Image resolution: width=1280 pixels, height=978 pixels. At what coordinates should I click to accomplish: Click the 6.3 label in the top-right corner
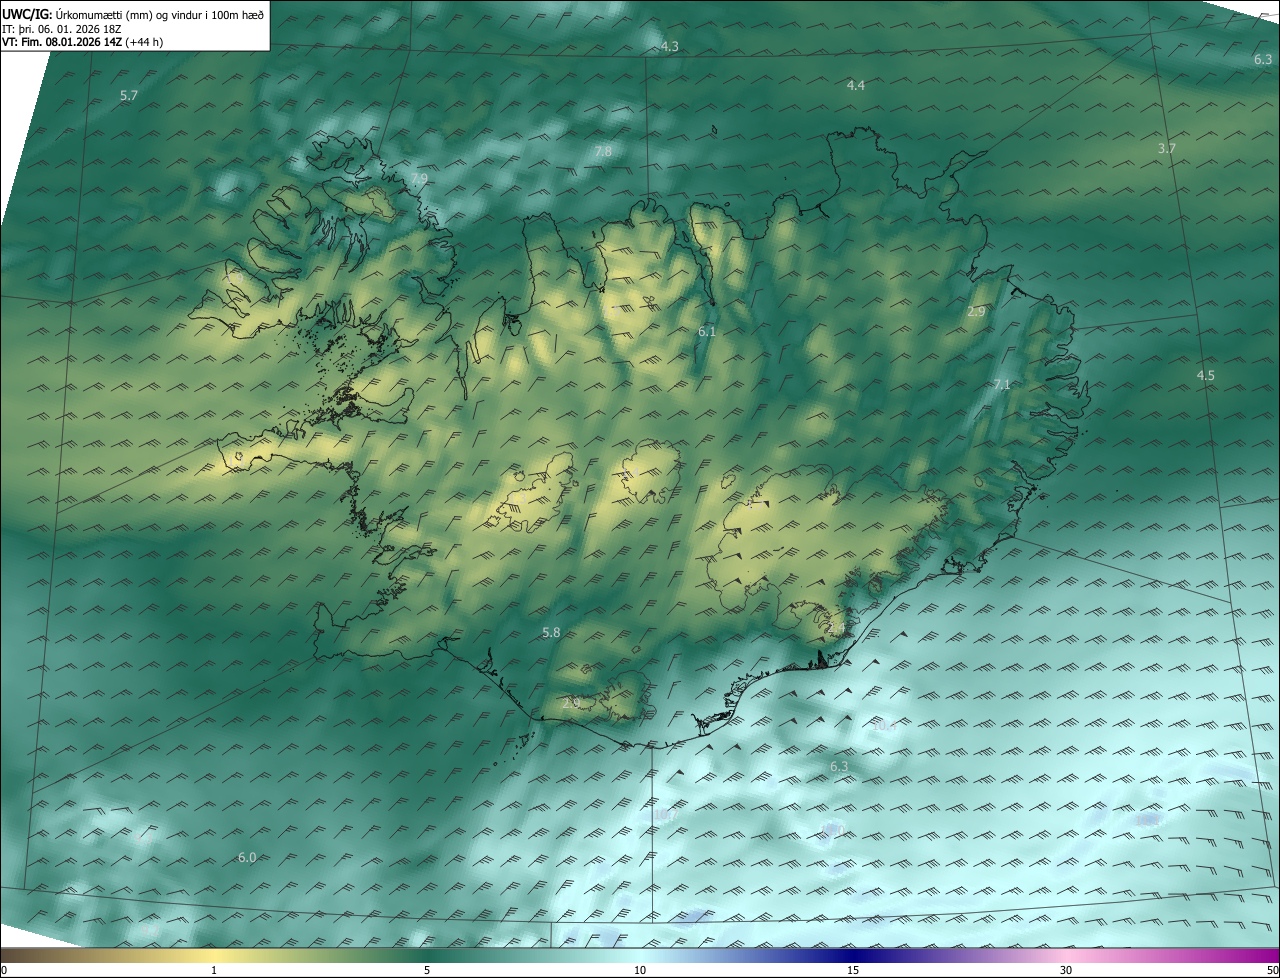tap(1262, 60)
